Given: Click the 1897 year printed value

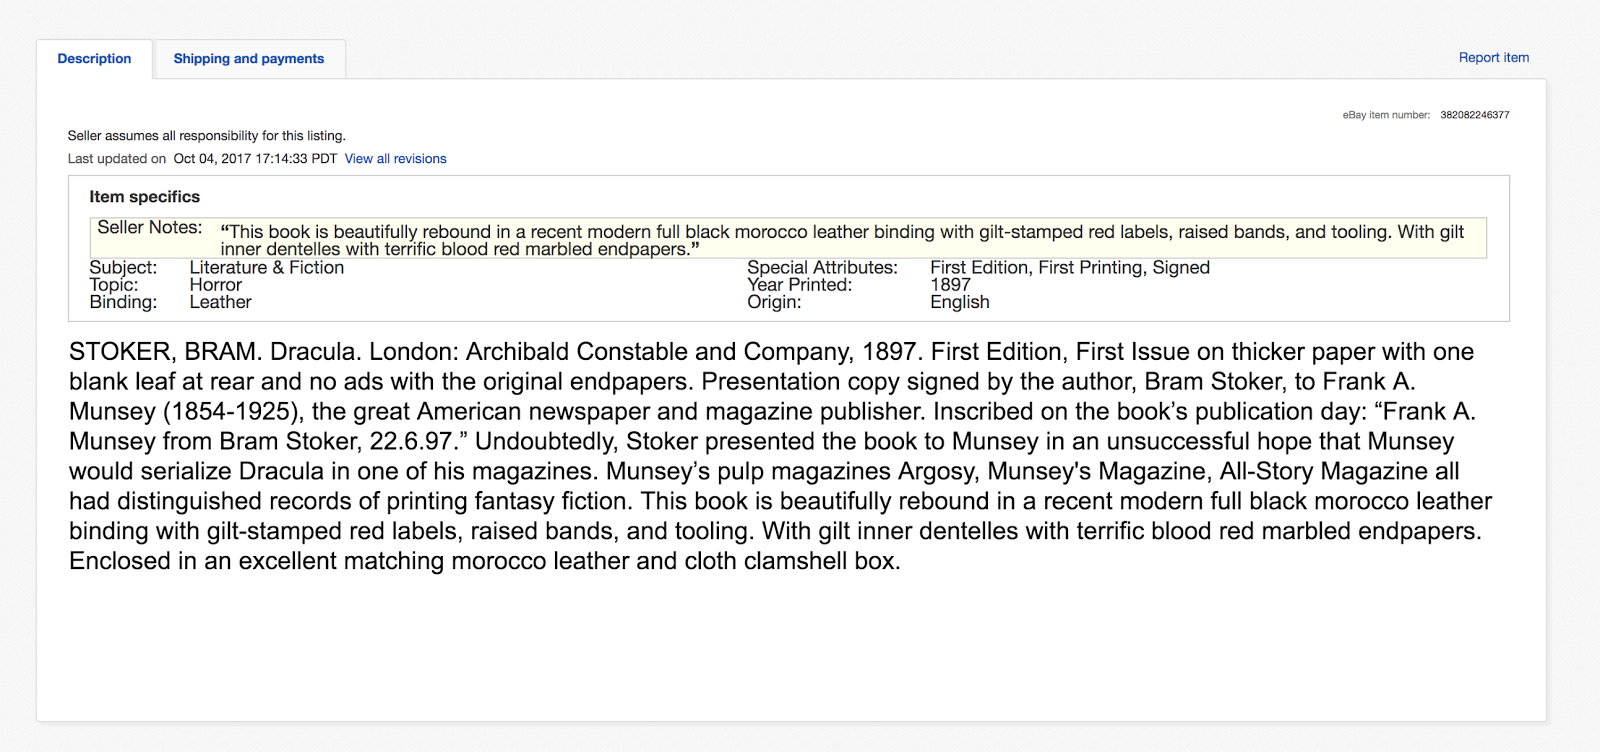Looking at the screenshot, I should 950,285.
